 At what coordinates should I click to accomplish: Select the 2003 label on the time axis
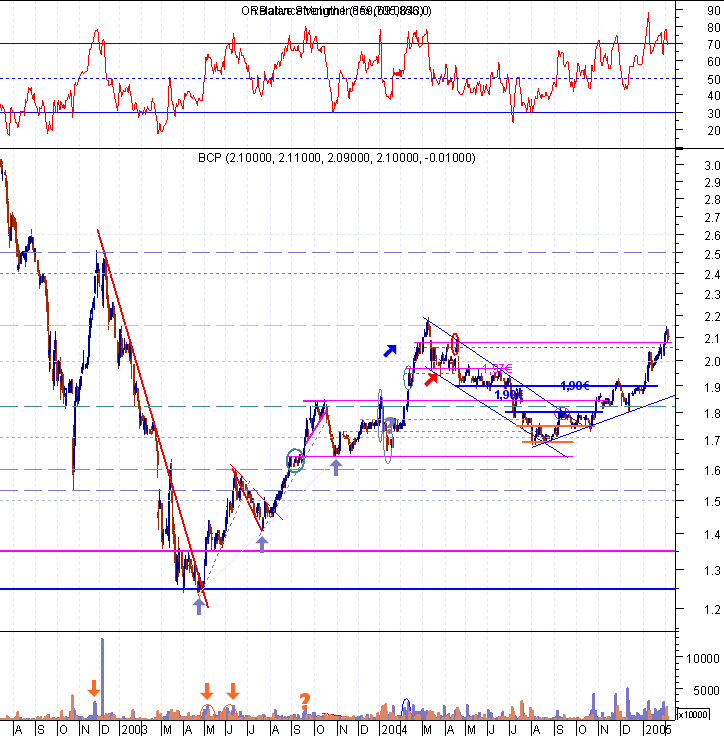[x=133, y=730]
